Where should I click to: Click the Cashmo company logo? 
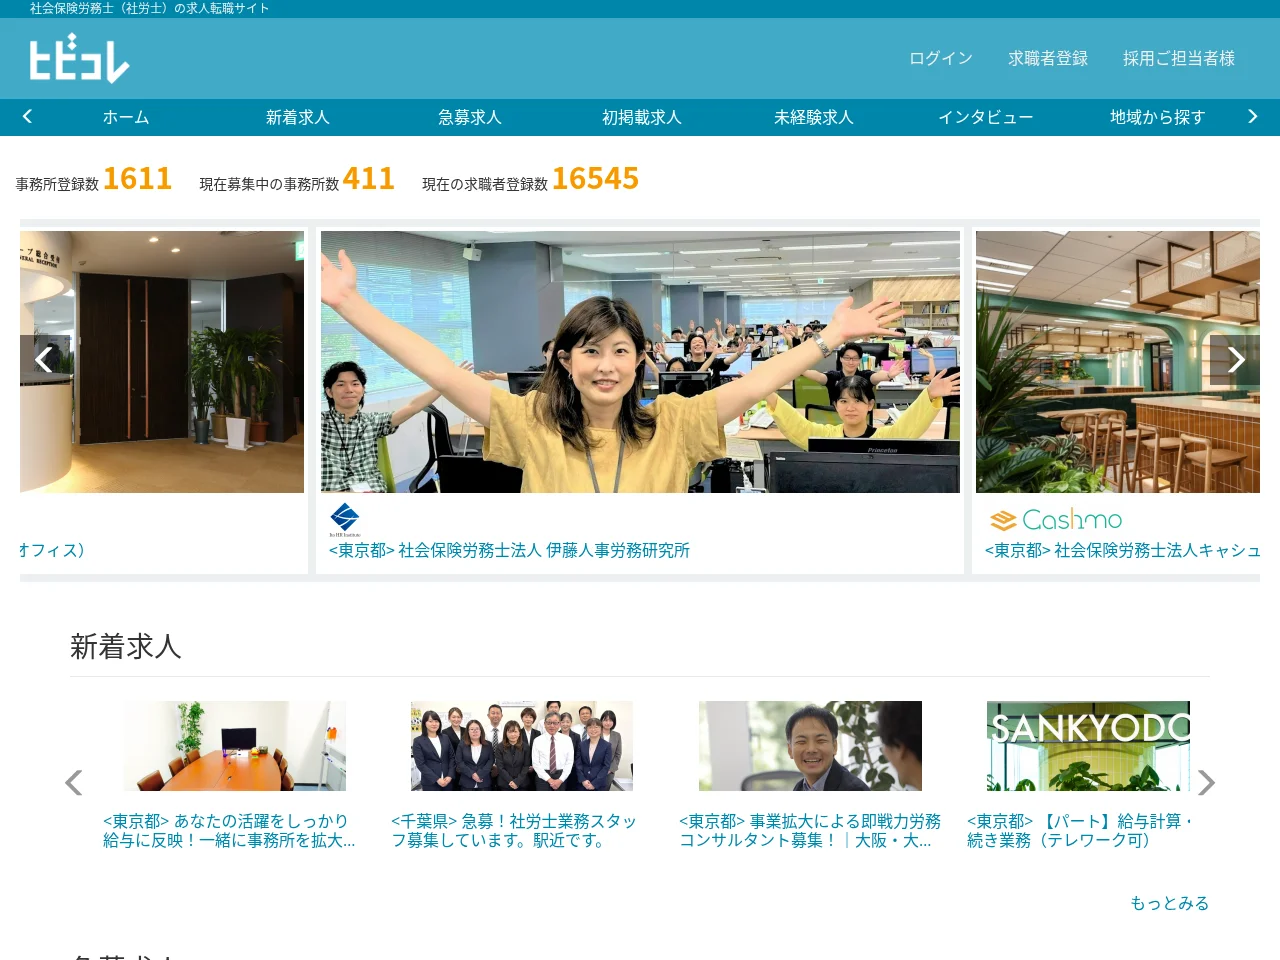(x=1056, y=520)
